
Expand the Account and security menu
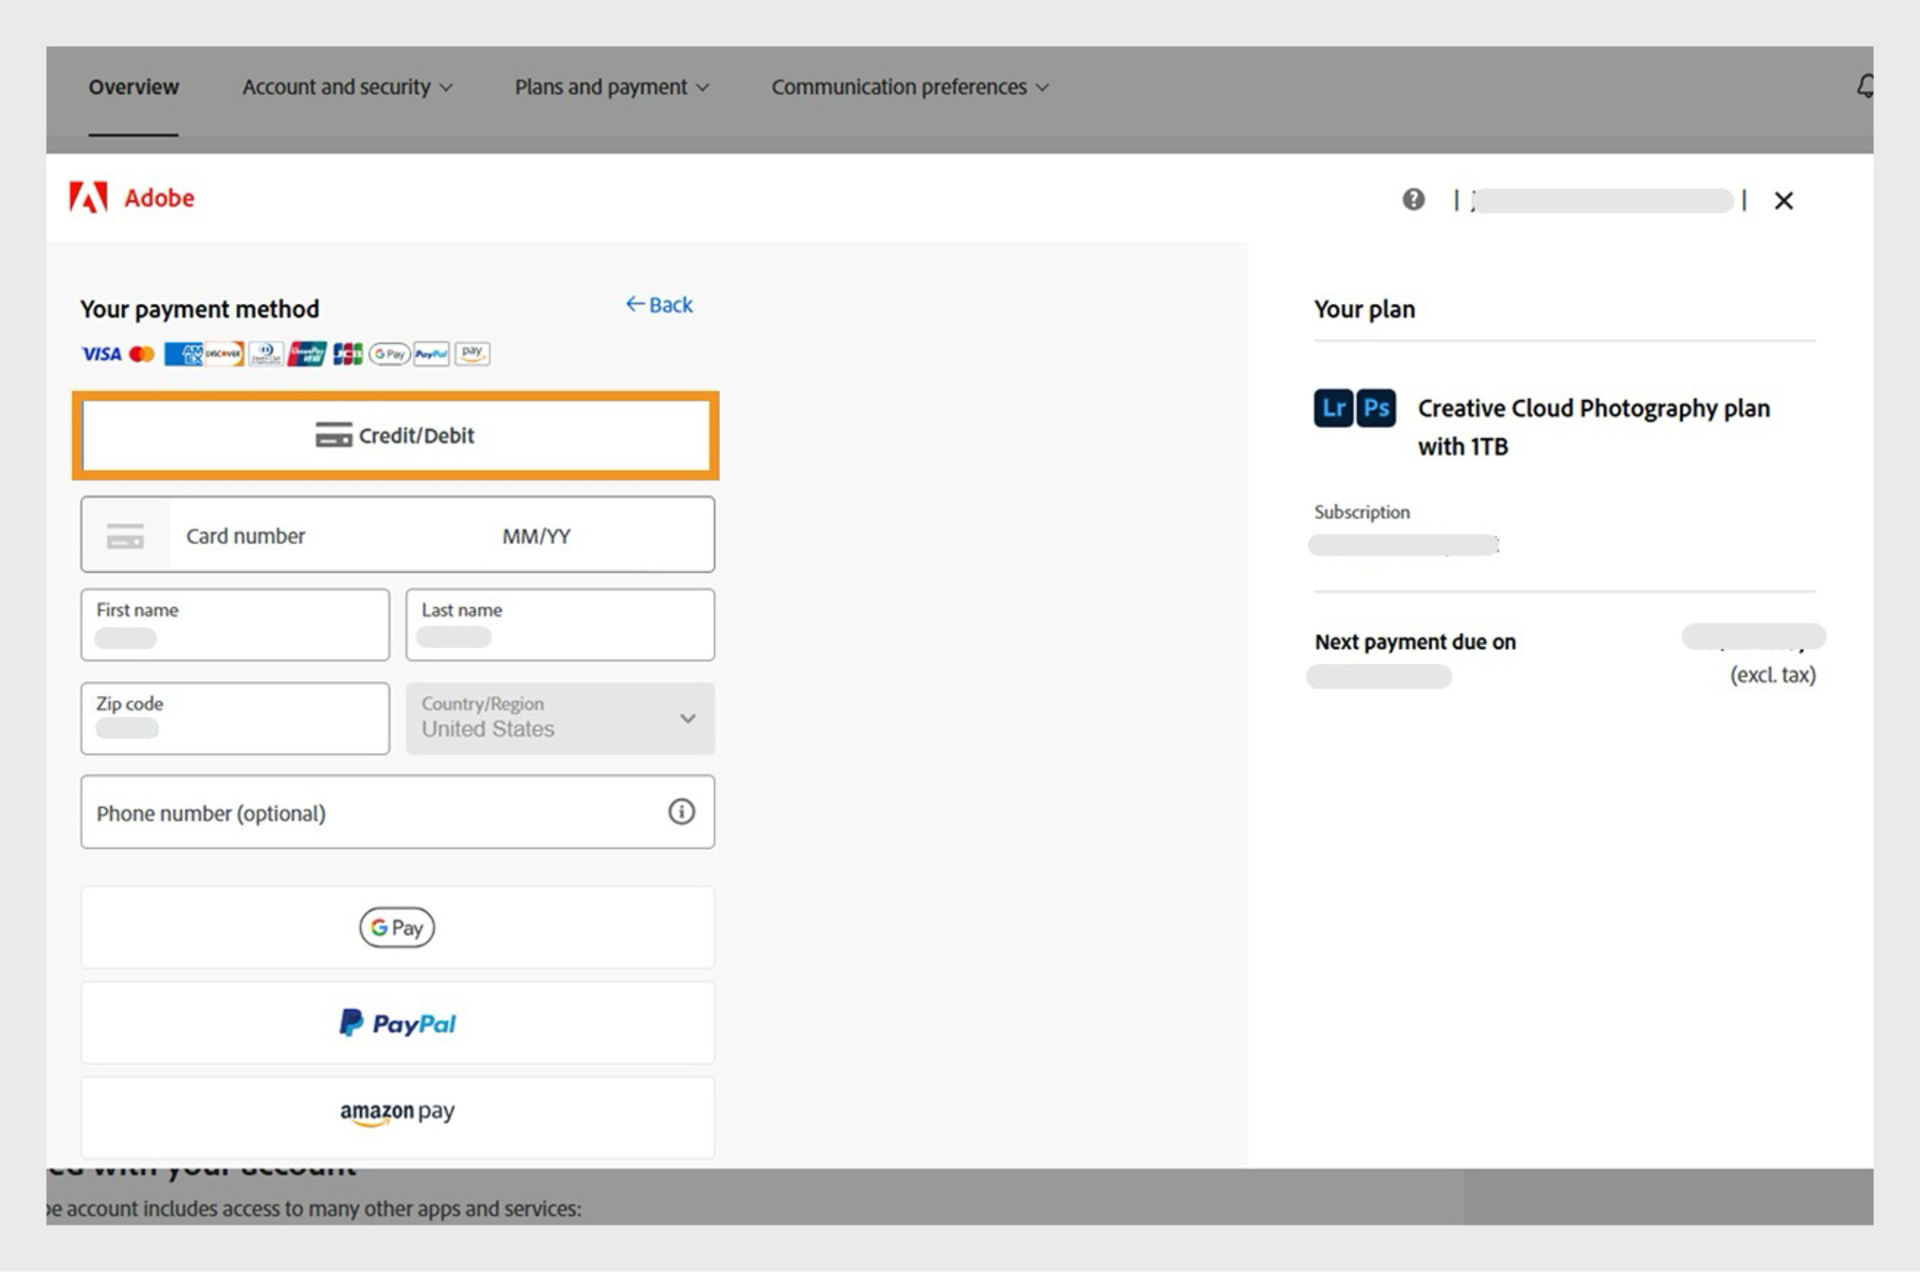coord(347,87)
